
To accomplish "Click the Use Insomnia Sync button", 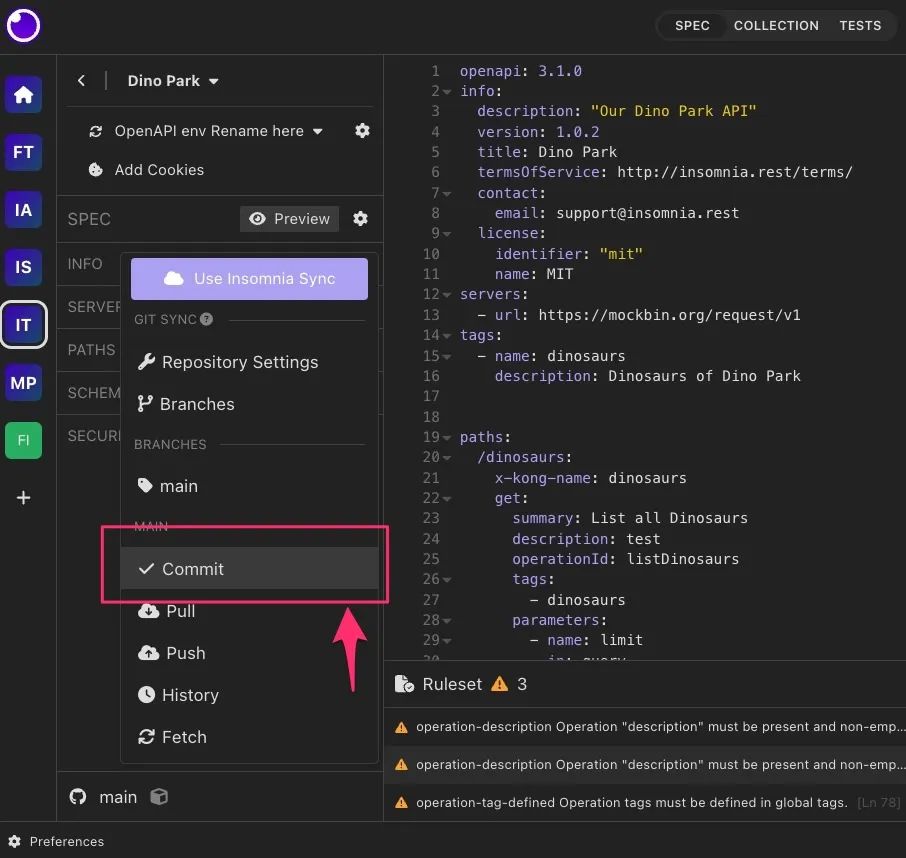I will pyautogui.click(x=249, y=279).
